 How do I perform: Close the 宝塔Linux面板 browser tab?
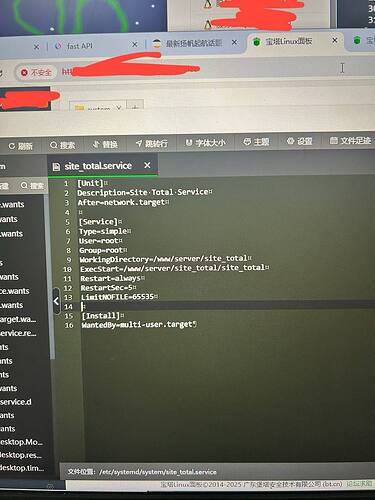coord(335,40)
